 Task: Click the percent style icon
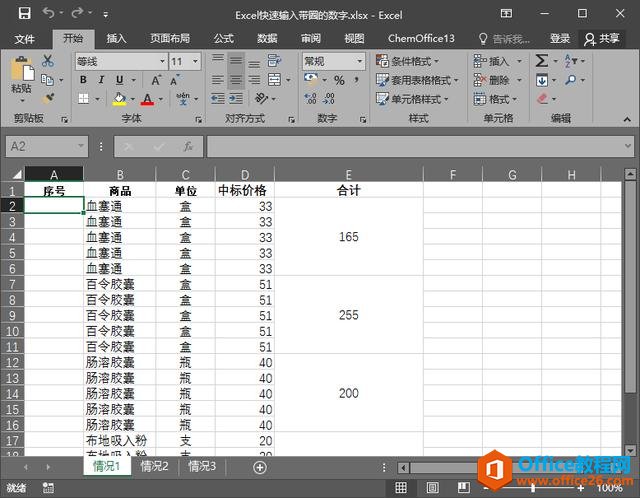pos(339,80)
